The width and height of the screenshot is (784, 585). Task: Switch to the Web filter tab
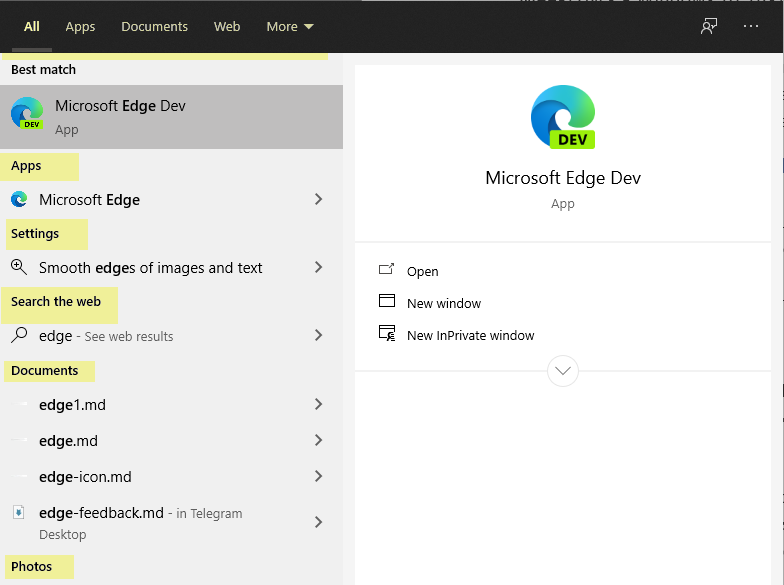[x=227, y=26]
